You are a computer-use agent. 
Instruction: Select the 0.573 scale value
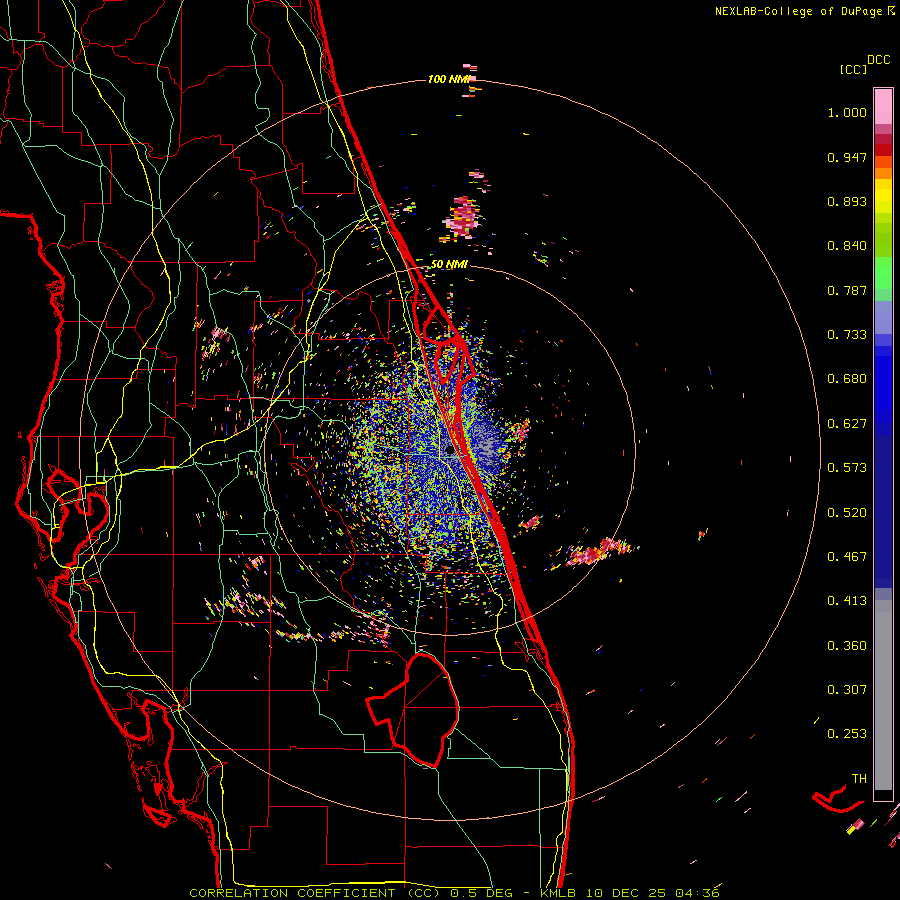847,468
